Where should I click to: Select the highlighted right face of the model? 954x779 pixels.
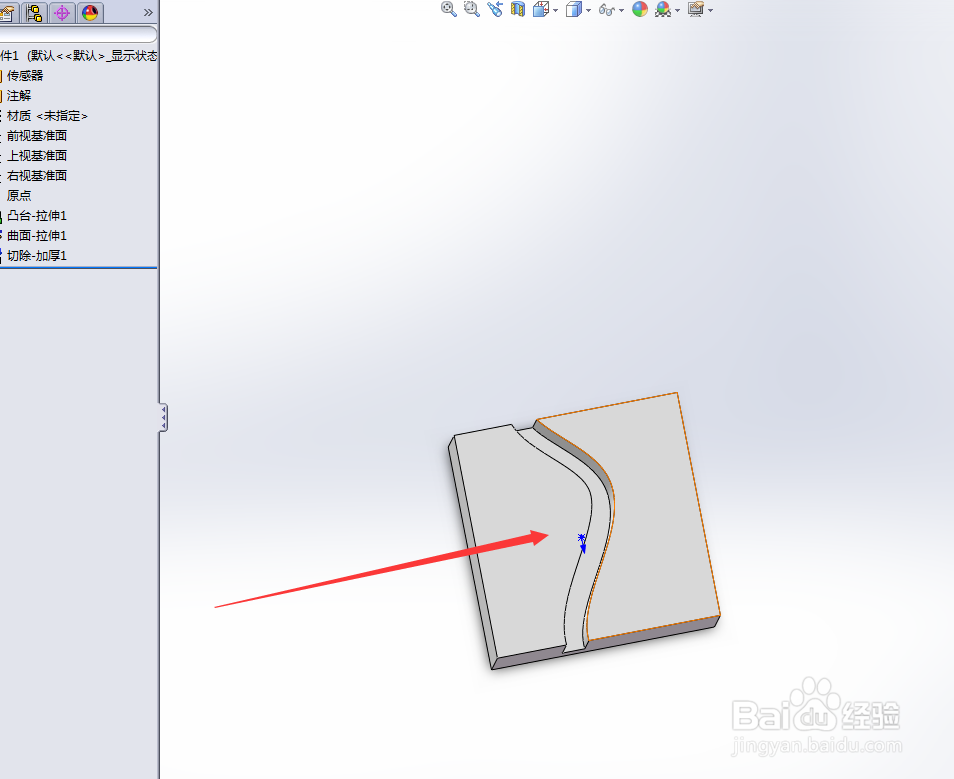pyautogui.click(x=657, y=517)
